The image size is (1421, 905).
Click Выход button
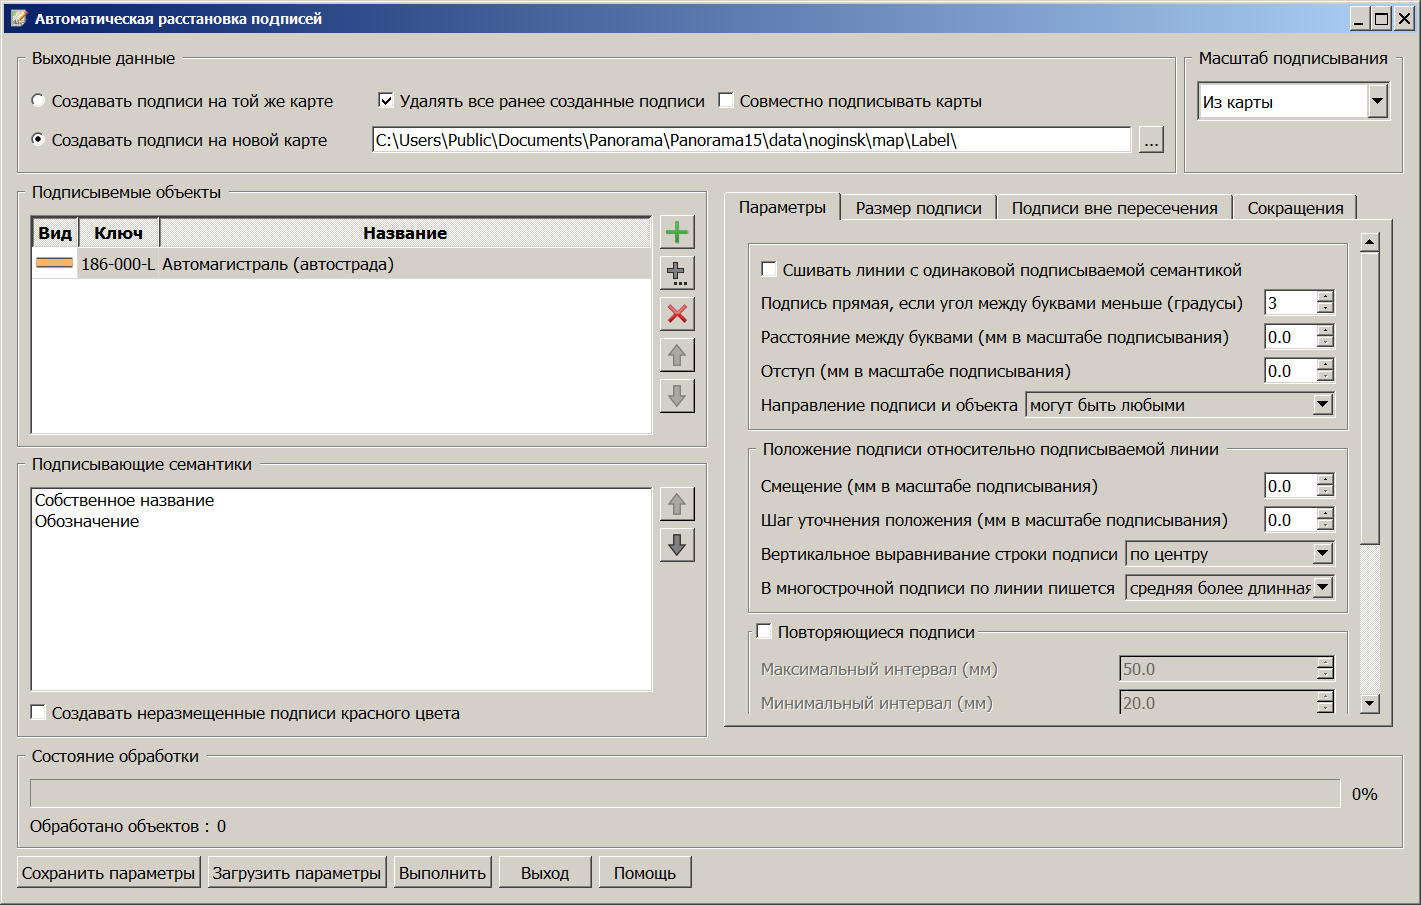(545, 873)
